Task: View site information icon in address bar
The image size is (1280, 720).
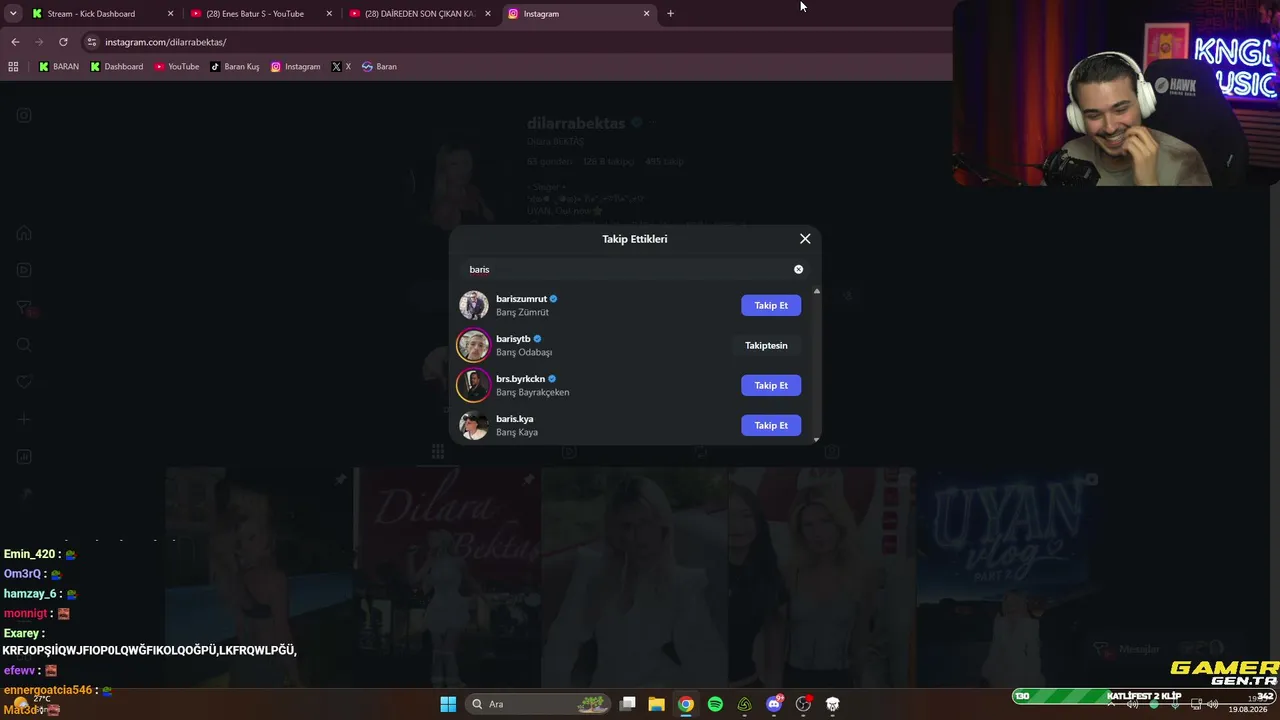Action: pos(92,42)
